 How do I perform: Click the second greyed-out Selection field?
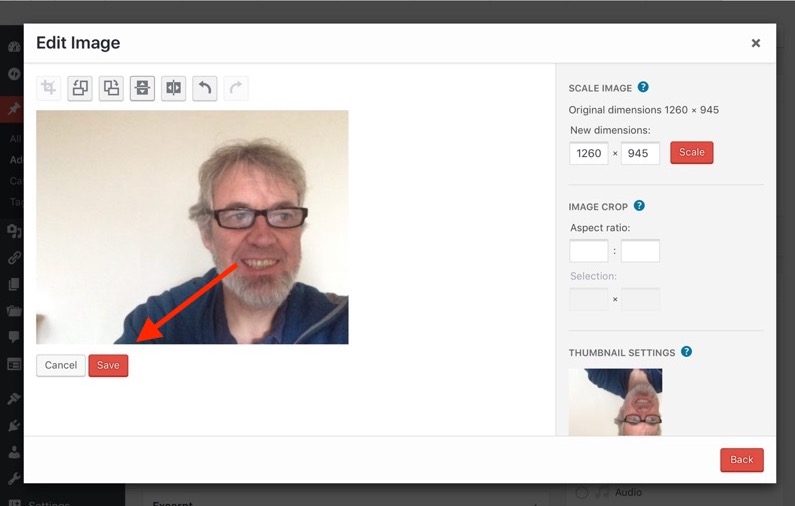640,299
